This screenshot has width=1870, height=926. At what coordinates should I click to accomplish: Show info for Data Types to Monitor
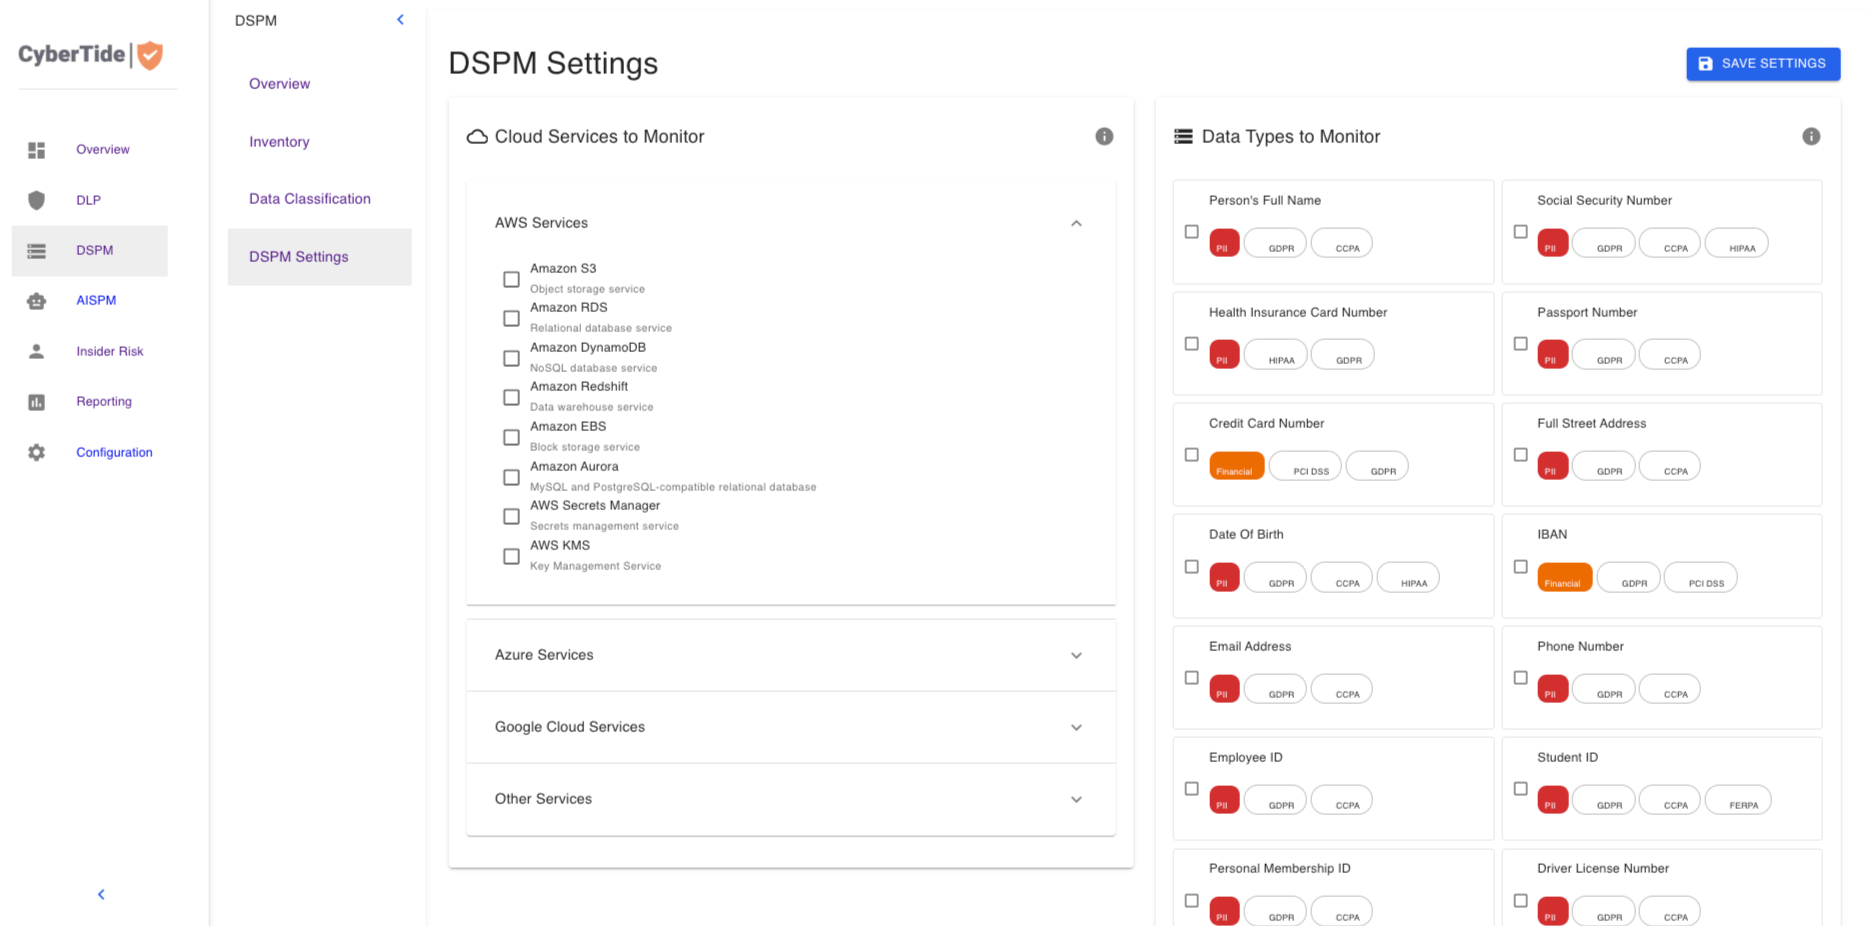pyautogui.click(x=1810, y=137)
